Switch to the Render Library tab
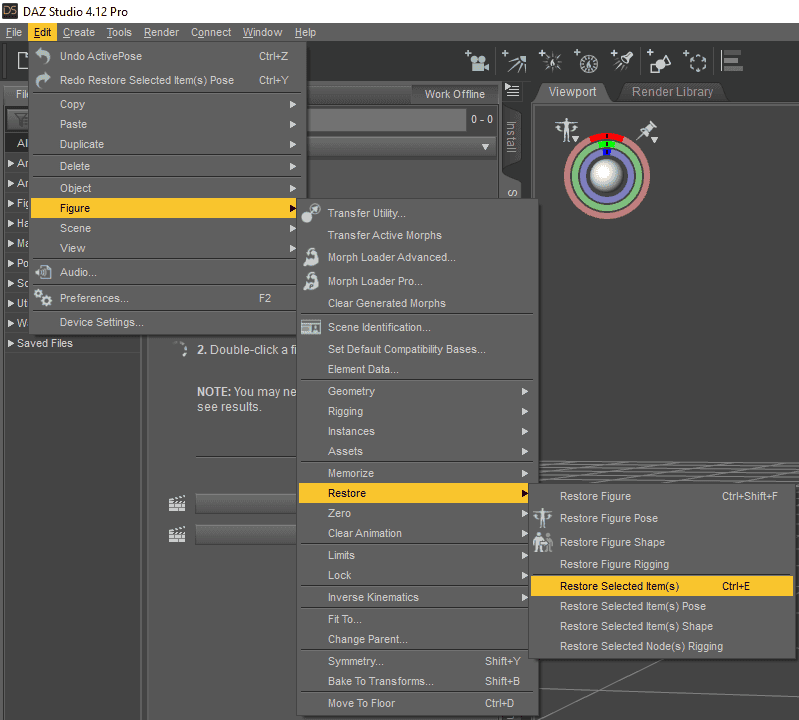Screen dimensions: 799x720 672,92
